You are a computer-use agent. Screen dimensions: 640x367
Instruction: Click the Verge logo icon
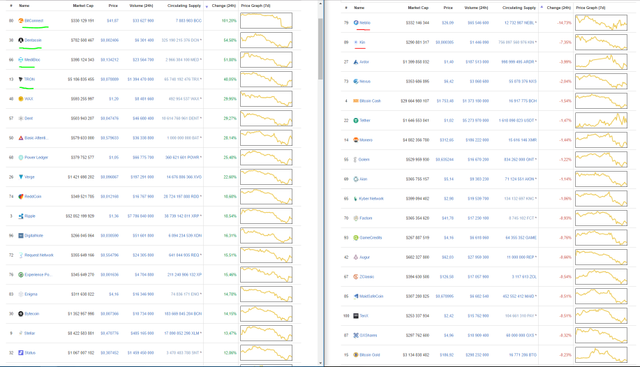21,177
